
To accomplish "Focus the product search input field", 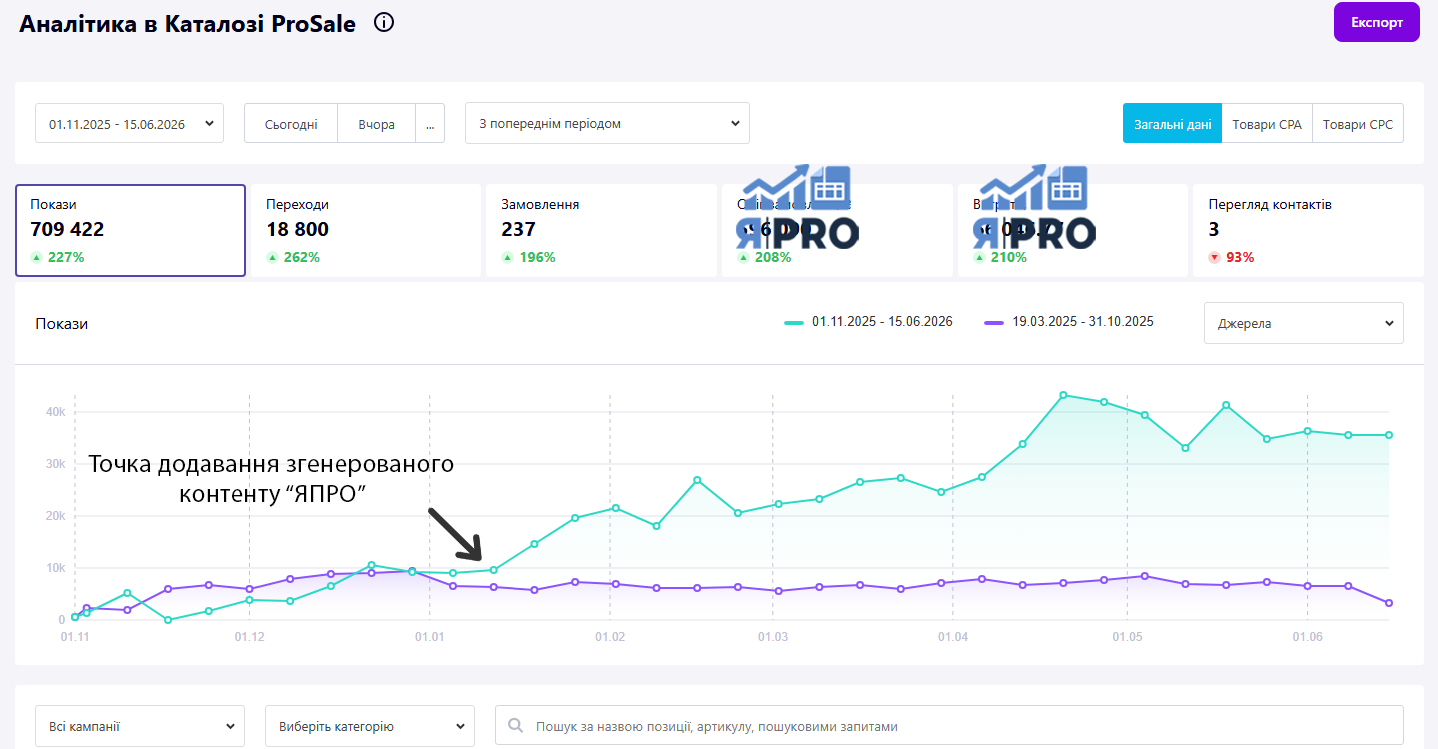I will tap(949, 726).
